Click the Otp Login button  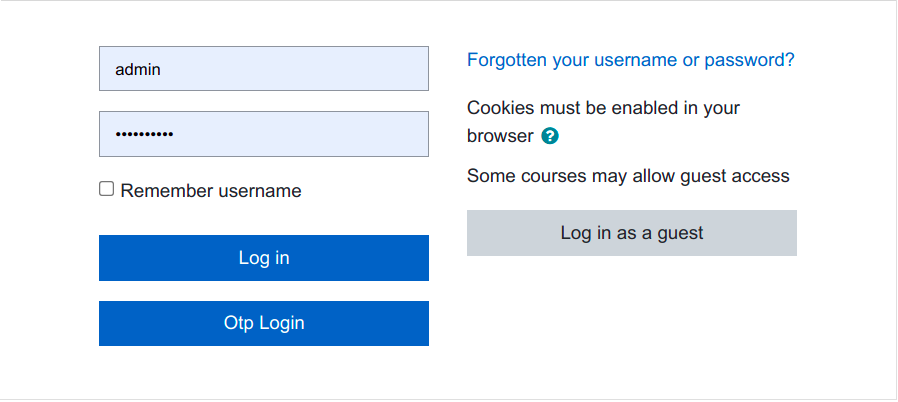(264, 323)
